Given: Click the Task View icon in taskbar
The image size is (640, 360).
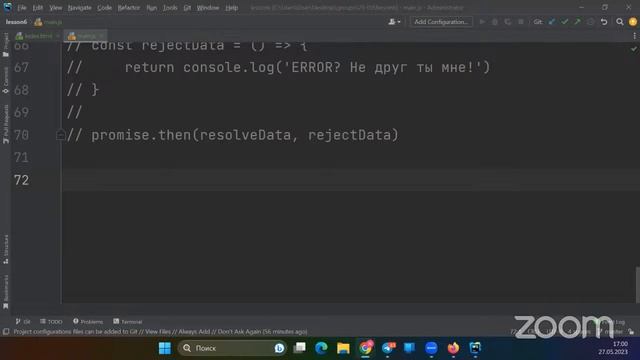Looking at the screenshot, I should coord(300,348).
